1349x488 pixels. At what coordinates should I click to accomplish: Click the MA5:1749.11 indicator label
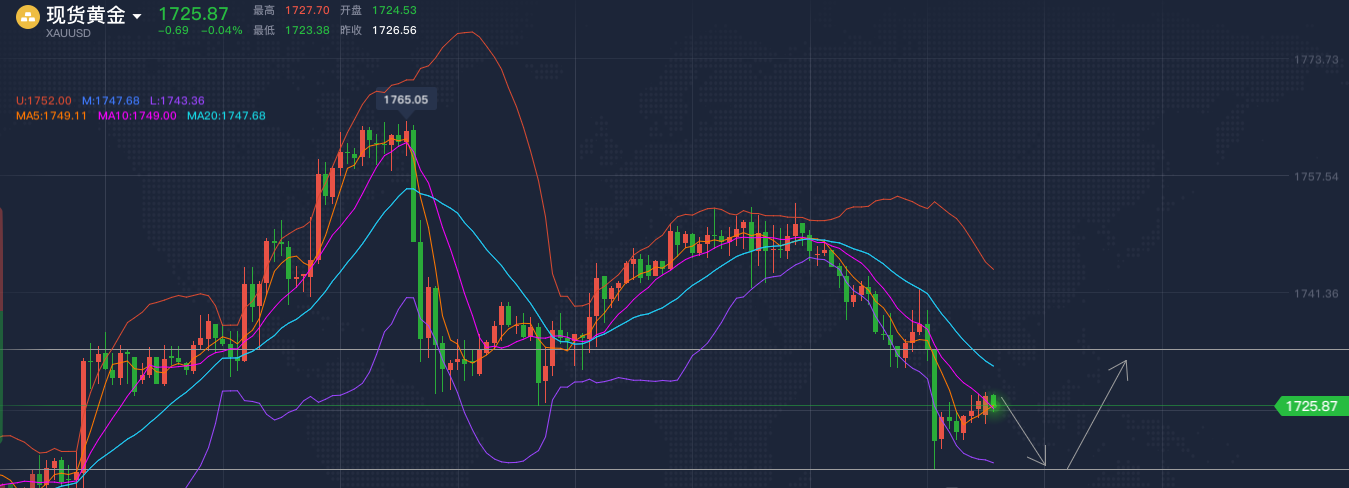(51, 116)
